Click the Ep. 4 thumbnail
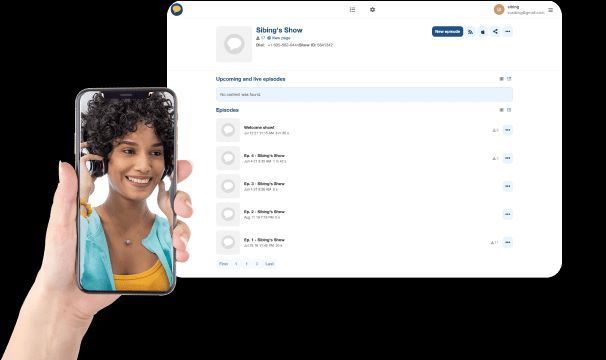 228,158
